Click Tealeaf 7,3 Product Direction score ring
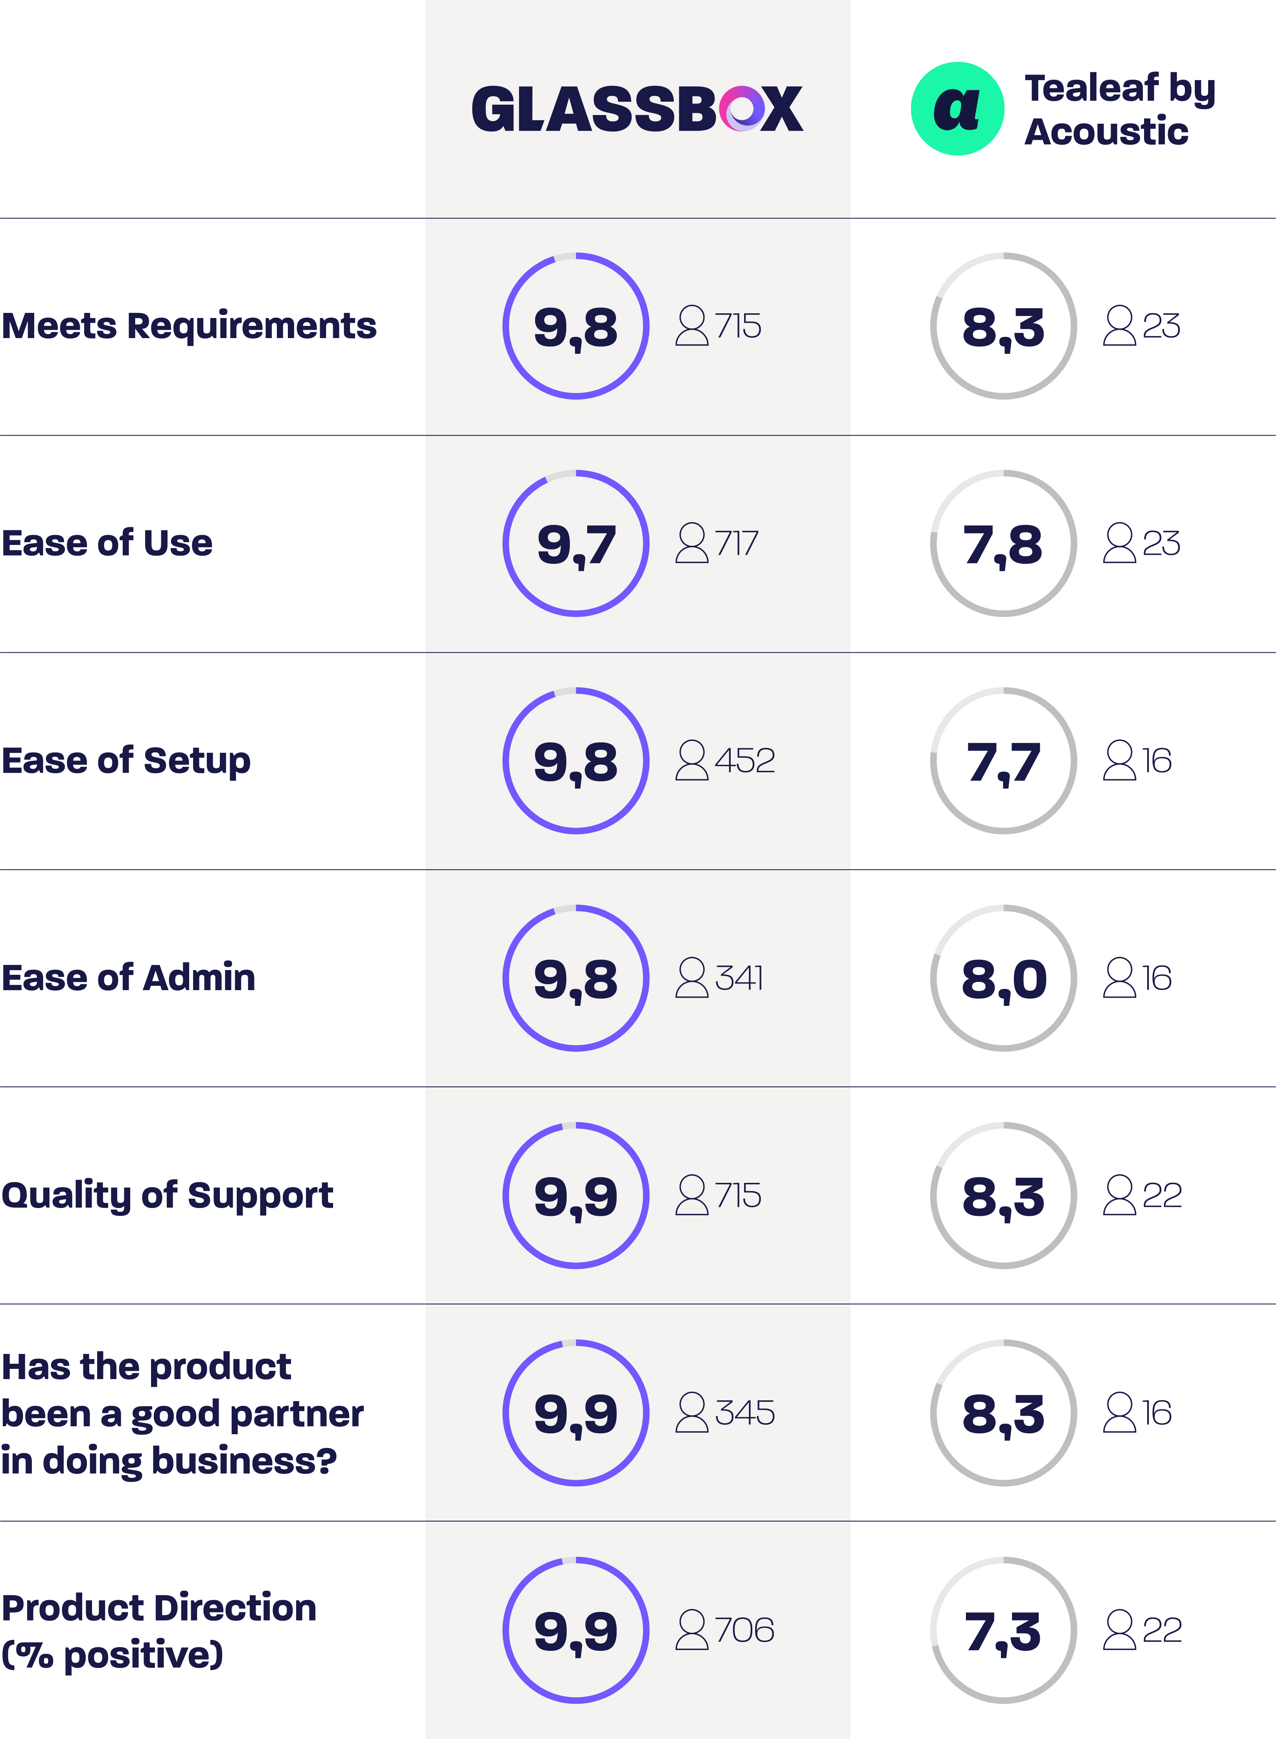1276x1739 pixels. 1003,1629
